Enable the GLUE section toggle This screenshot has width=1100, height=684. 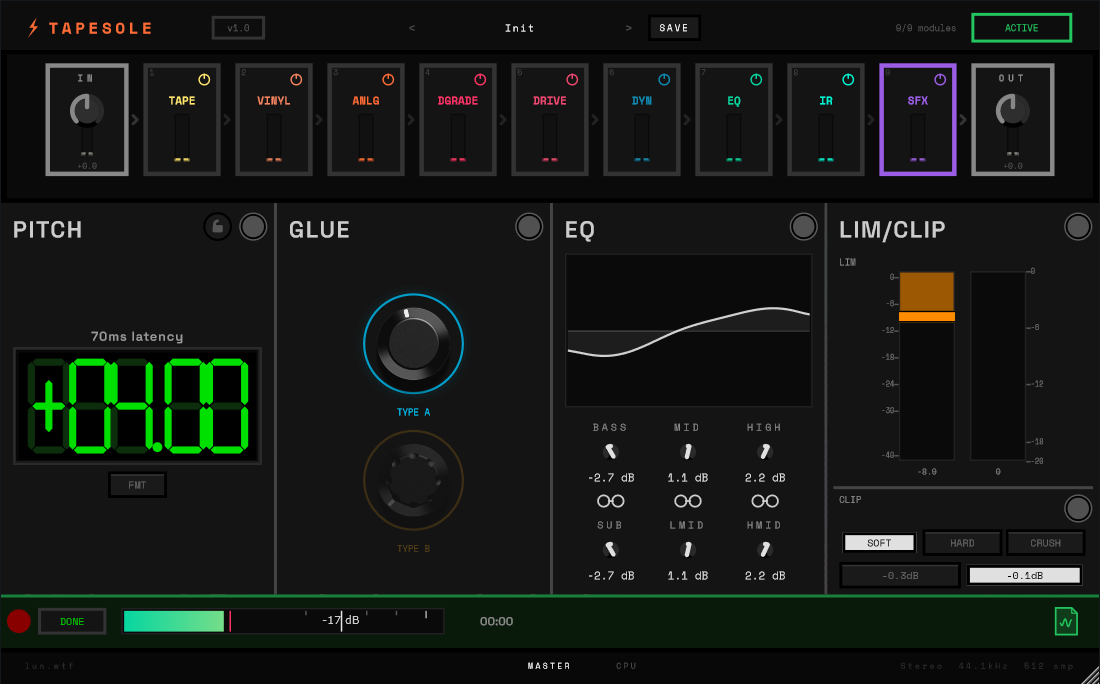pyautogui.click(x=529, y=227)
